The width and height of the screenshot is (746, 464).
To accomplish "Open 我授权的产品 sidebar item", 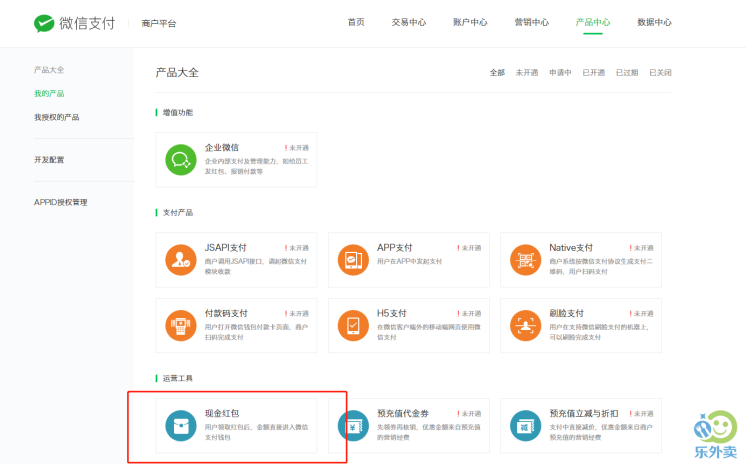I will tap(56, 117).
